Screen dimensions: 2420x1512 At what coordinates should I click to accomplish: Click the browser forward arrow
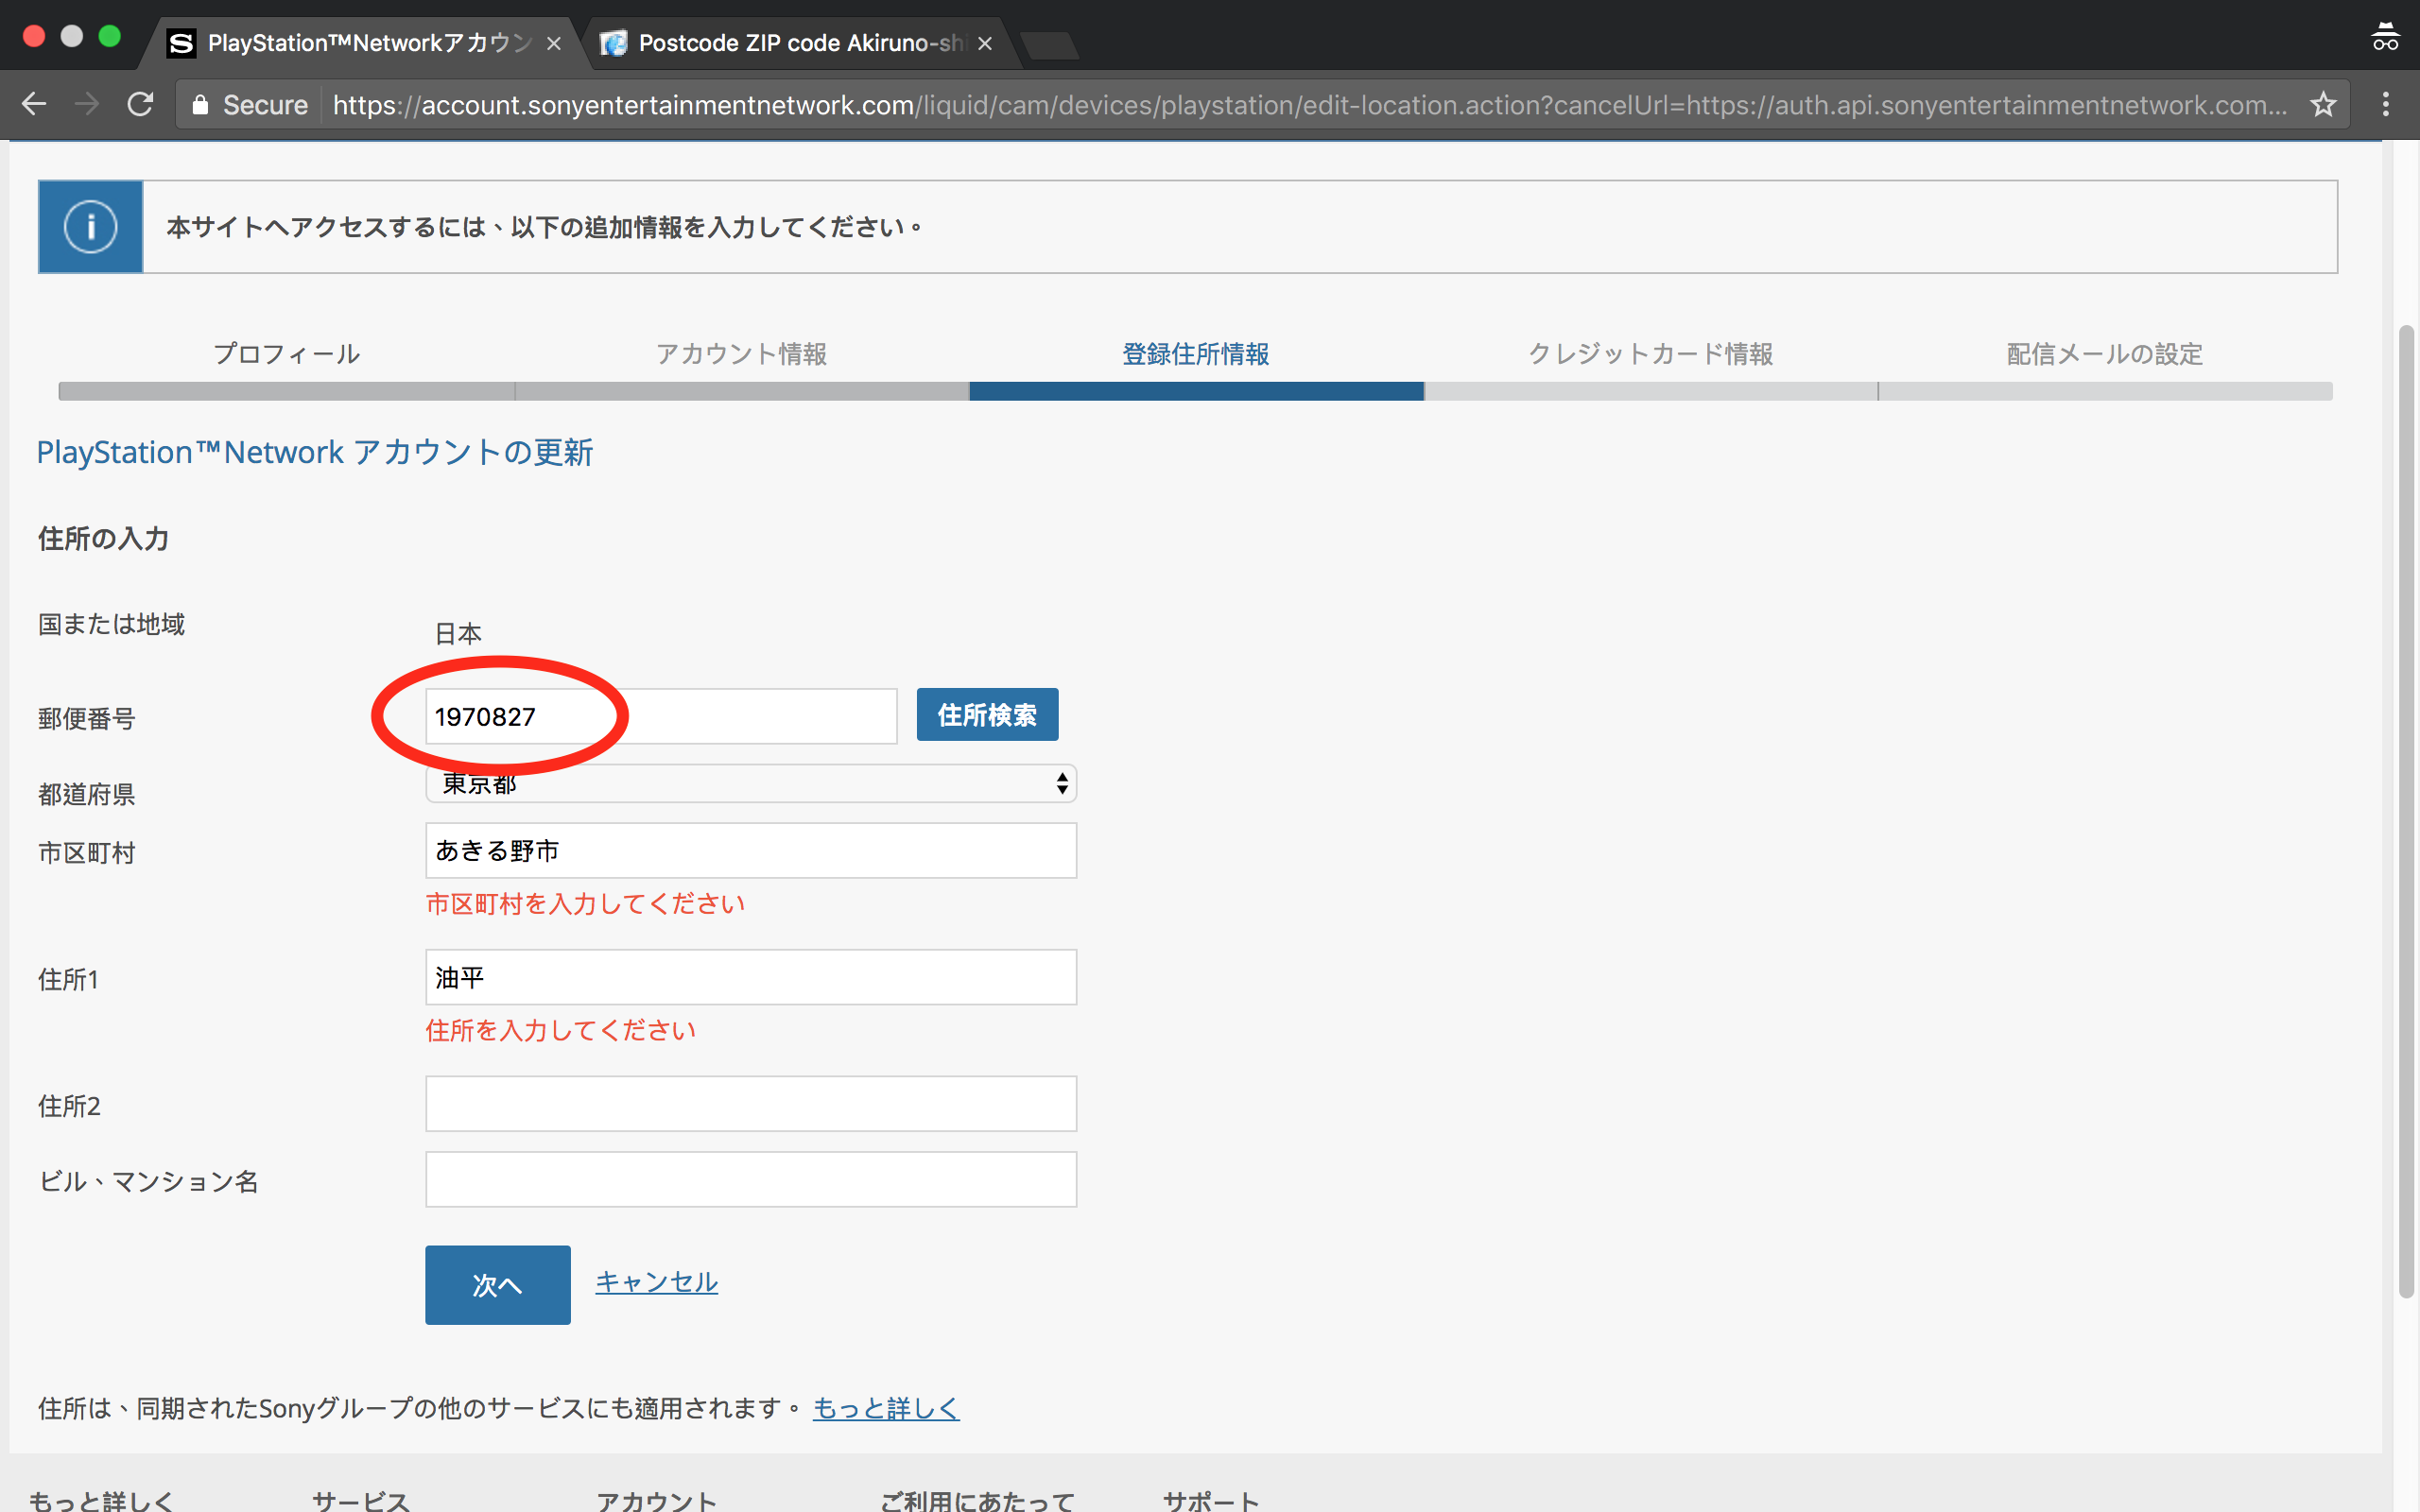(x=87, y=104)
